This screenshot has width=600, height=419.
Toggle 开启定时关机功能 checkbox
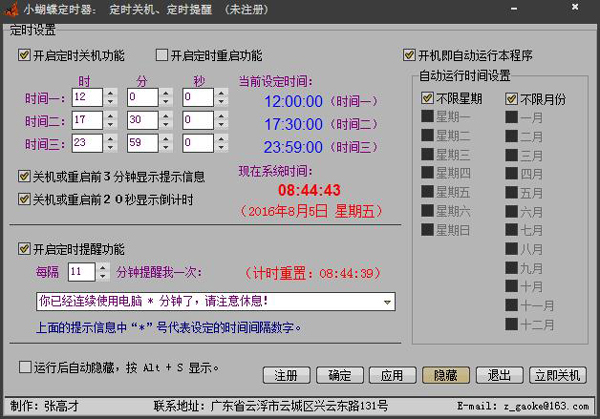pos(24,55)
